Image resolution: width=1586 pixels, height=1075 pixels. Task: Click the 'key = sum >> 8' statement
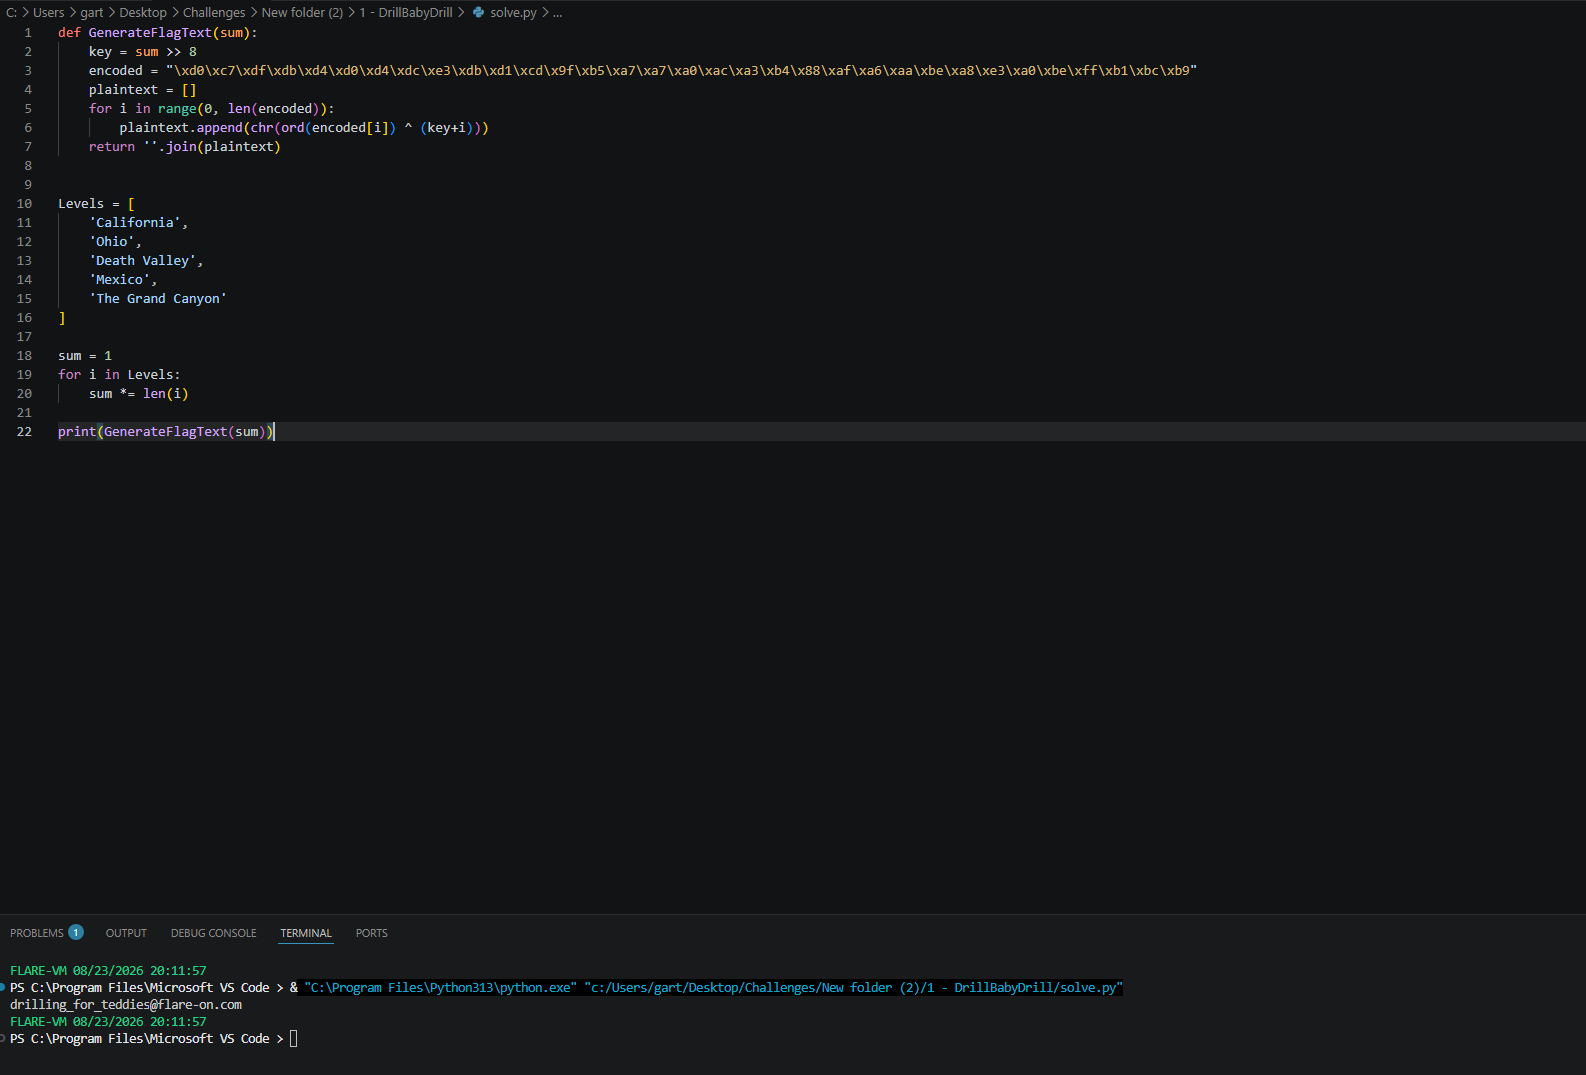coord(143,52)
